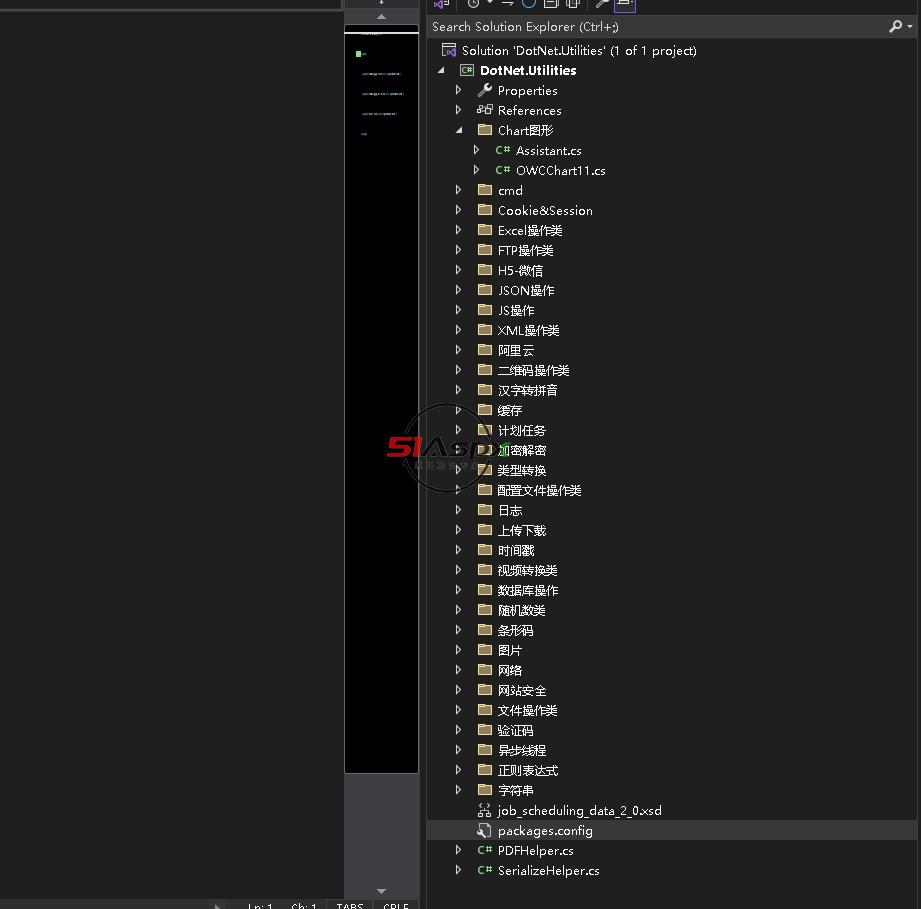This screenshot has height=909, width=921.
Task: Select the '网站安全' folder
Action: 522,690
